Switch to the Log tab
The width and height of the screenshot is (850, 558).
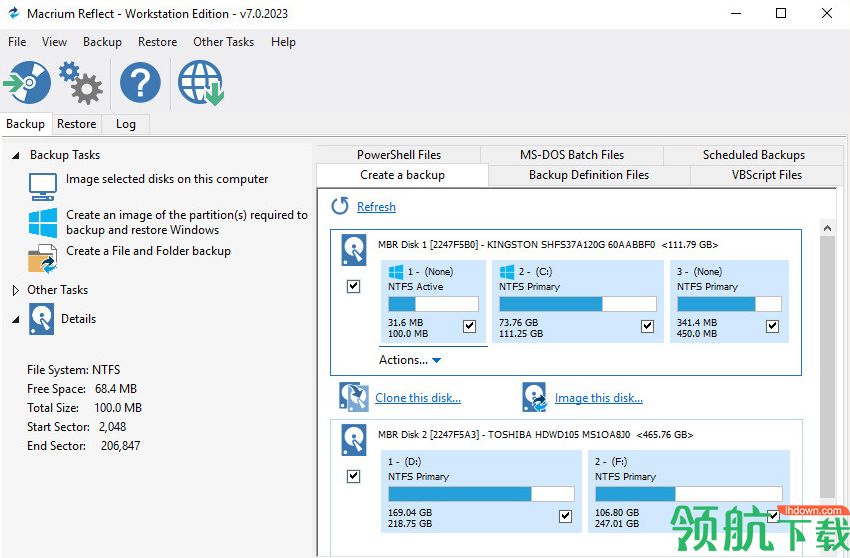125,124
